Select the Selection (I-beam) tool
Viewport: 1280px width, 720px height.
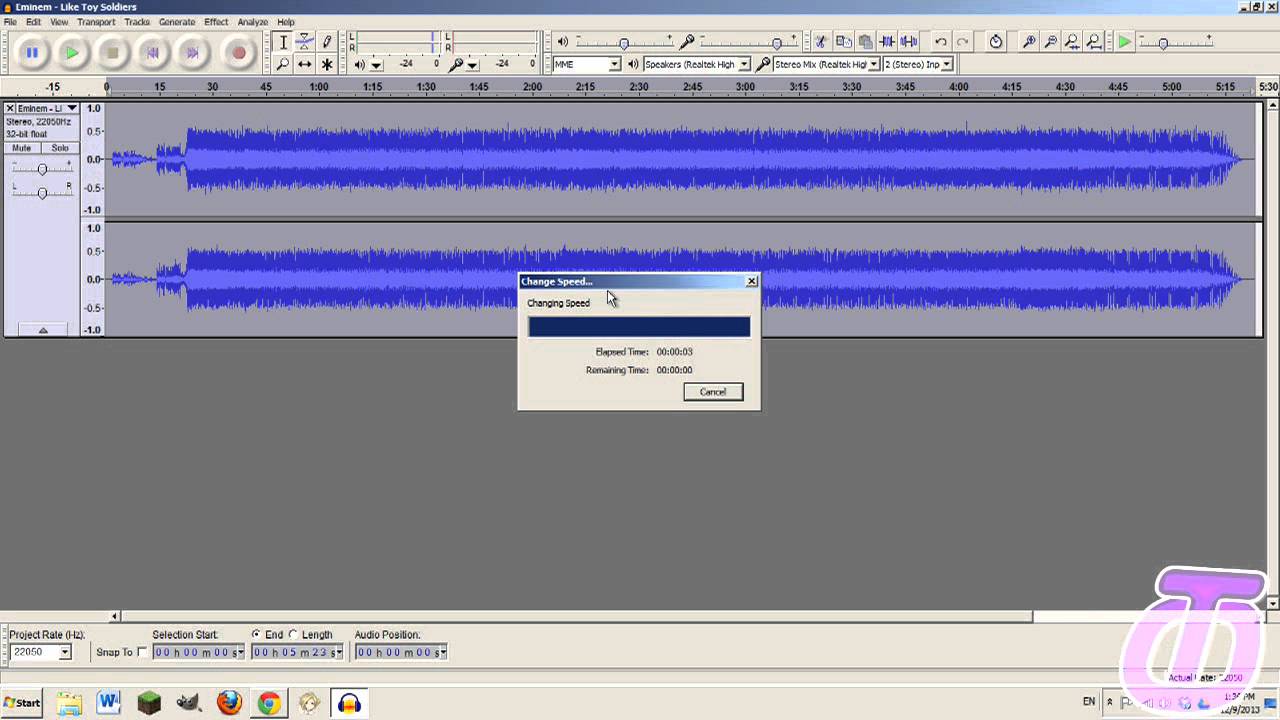pyautogui.click(x=283, y=42)
